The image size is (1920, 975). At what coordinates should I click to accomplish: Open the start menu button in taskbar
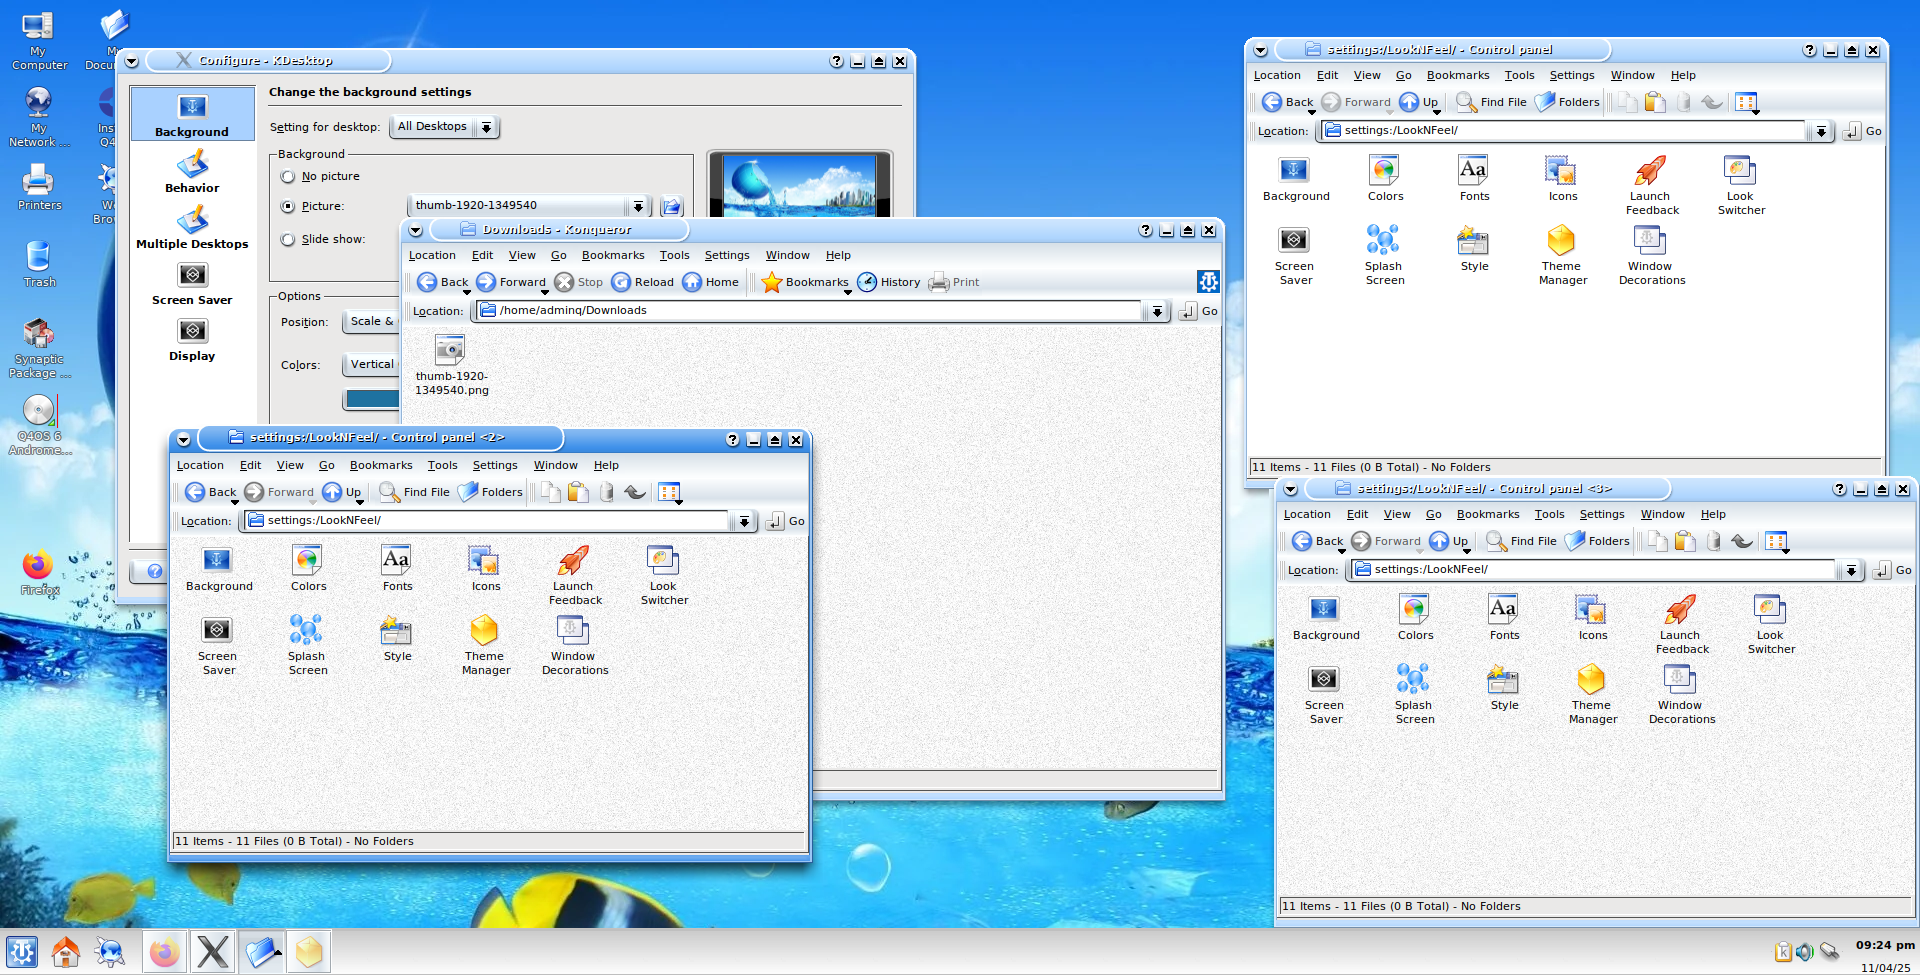[x=22, y=952]
